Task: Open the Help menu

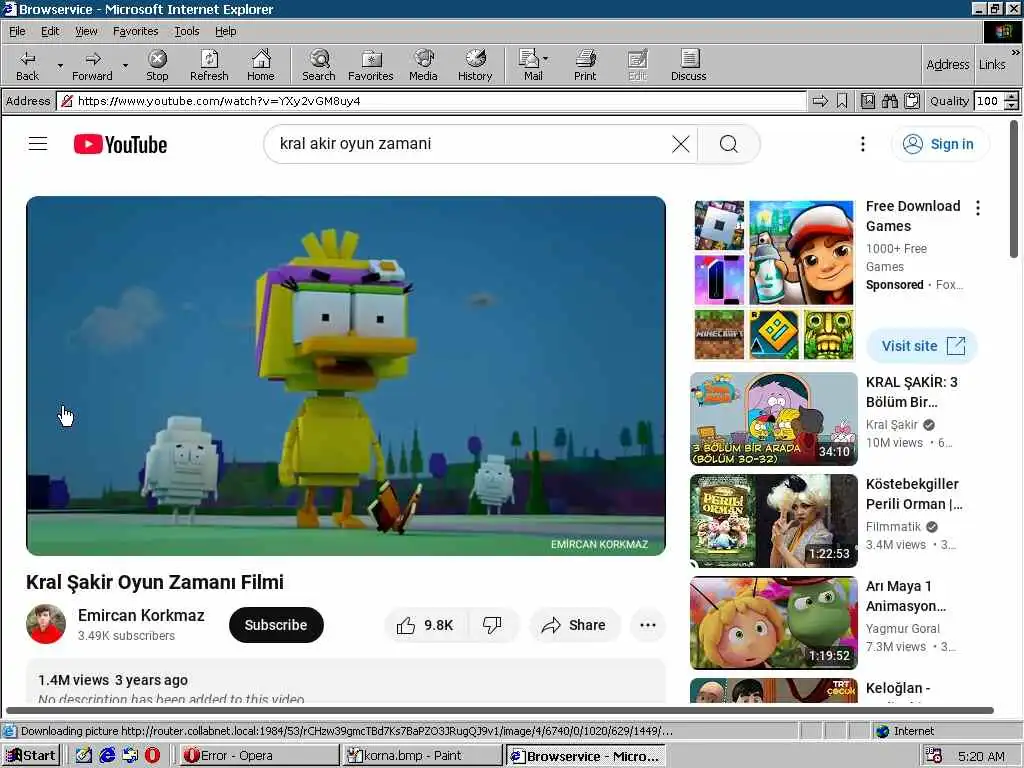Action: (225, 31)
